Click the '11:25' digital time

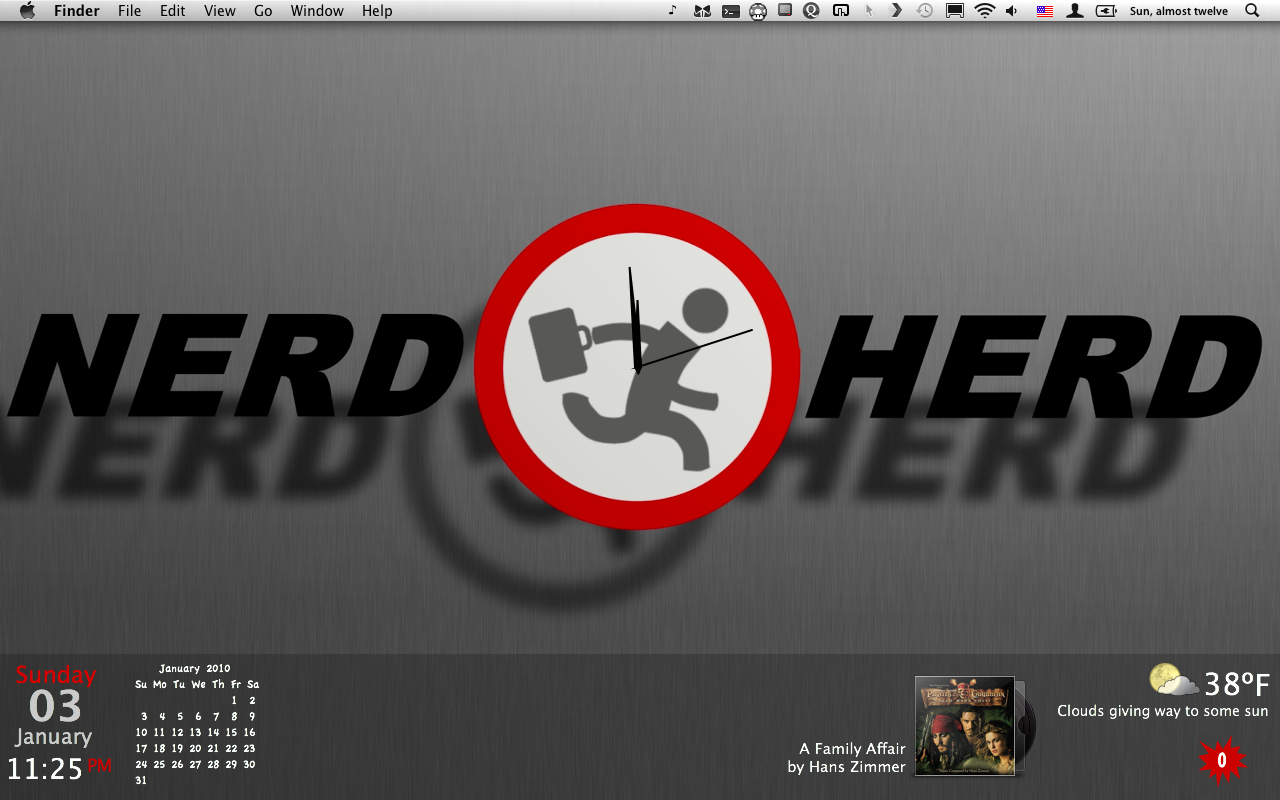45,769
